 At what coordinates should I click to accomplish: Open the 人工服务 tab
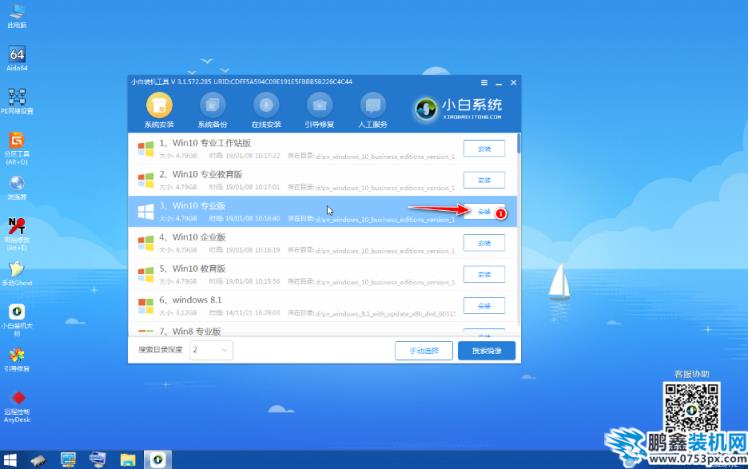[373, 111]
